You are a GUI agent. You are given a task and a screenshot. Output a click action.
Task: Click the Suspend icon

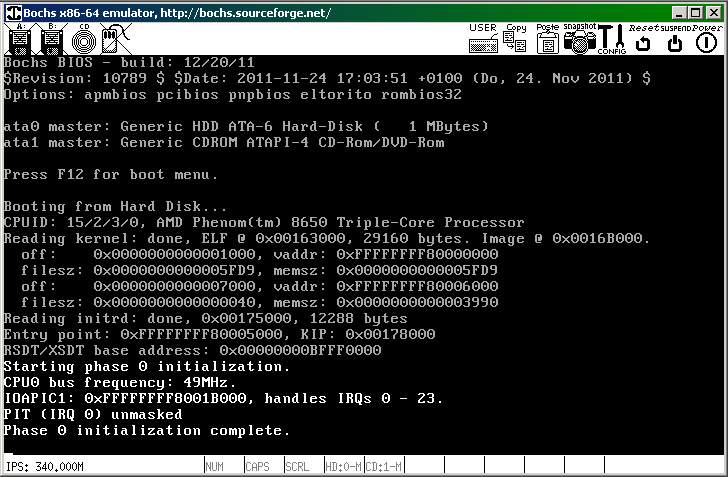(x=675, y=38)
